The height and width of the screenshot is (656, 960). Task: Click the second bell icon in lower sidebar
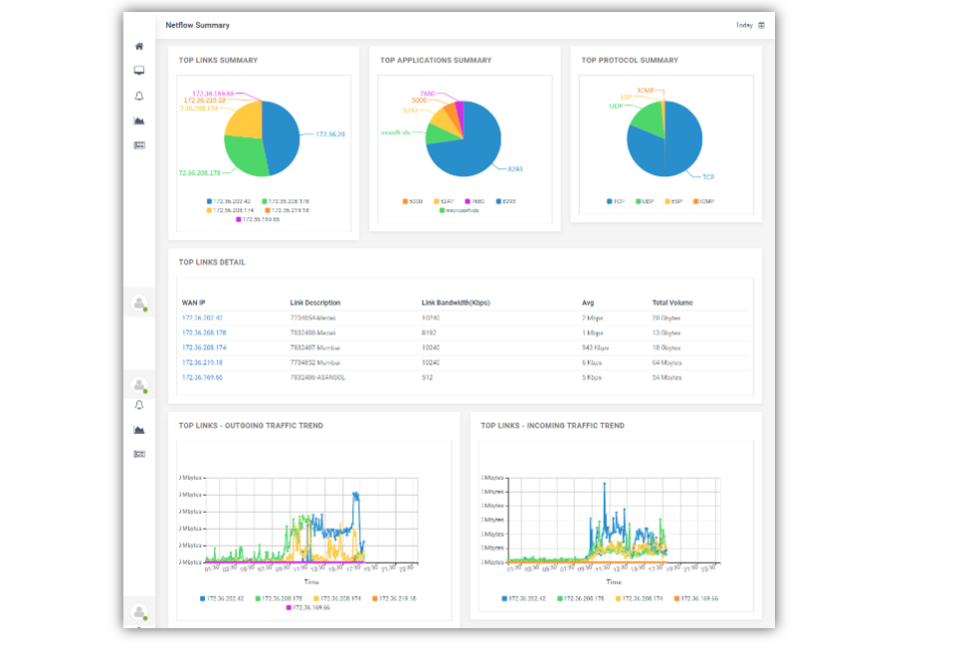click(x=140, y=406)
